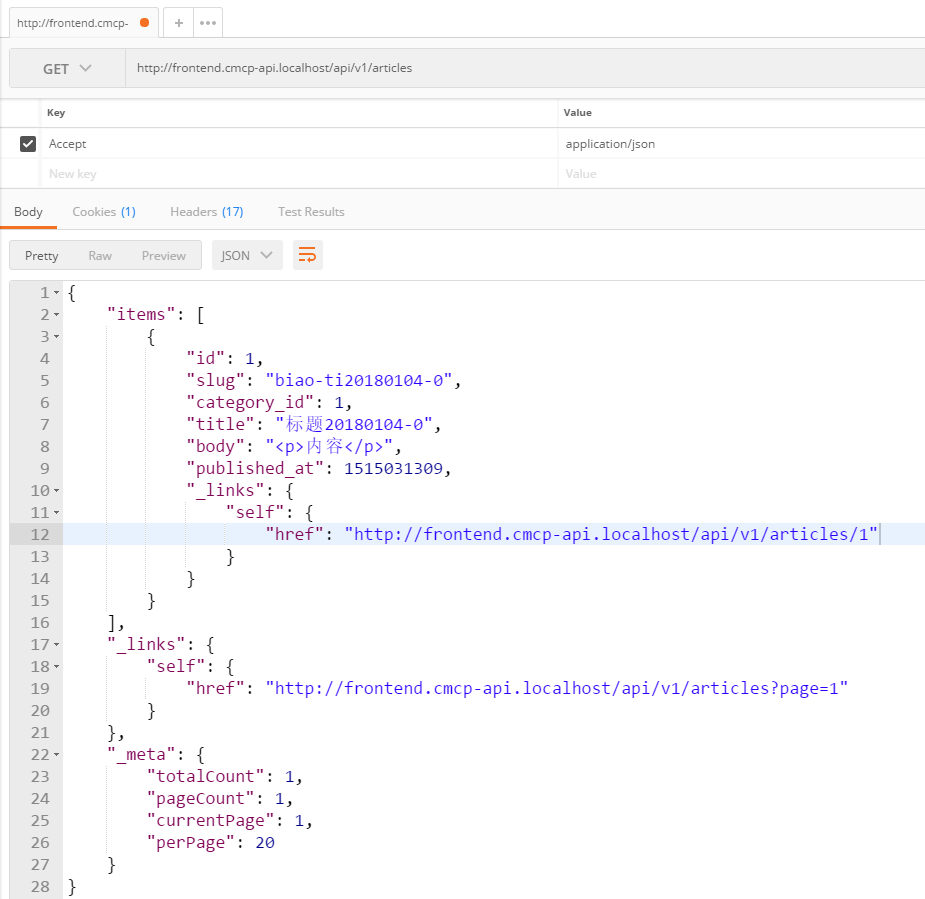The image size is (925, 899).
Task: Select the Raw view button
Action: pyautogui.click(x=100, y=255)
